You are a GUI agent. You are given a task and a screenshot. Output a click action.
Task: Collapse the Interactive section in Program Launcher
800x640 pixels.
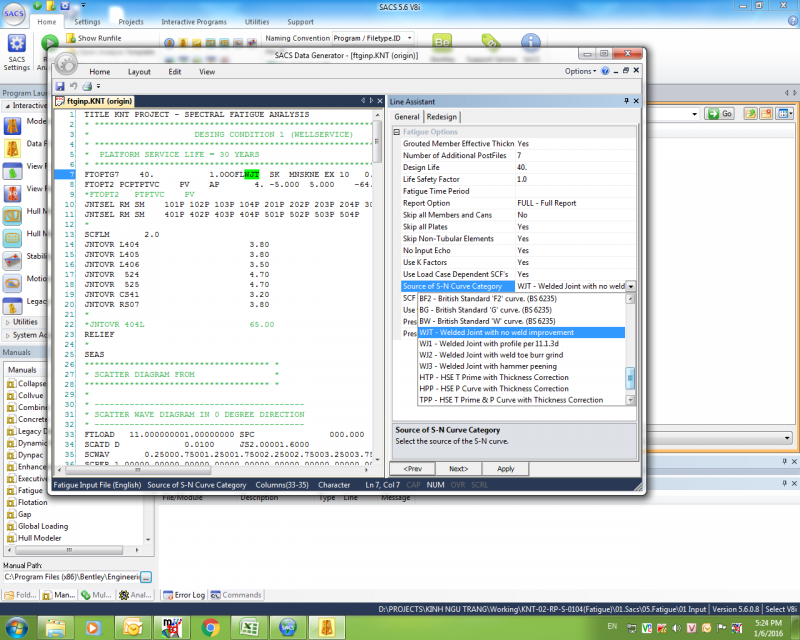(x=8, y=106)
